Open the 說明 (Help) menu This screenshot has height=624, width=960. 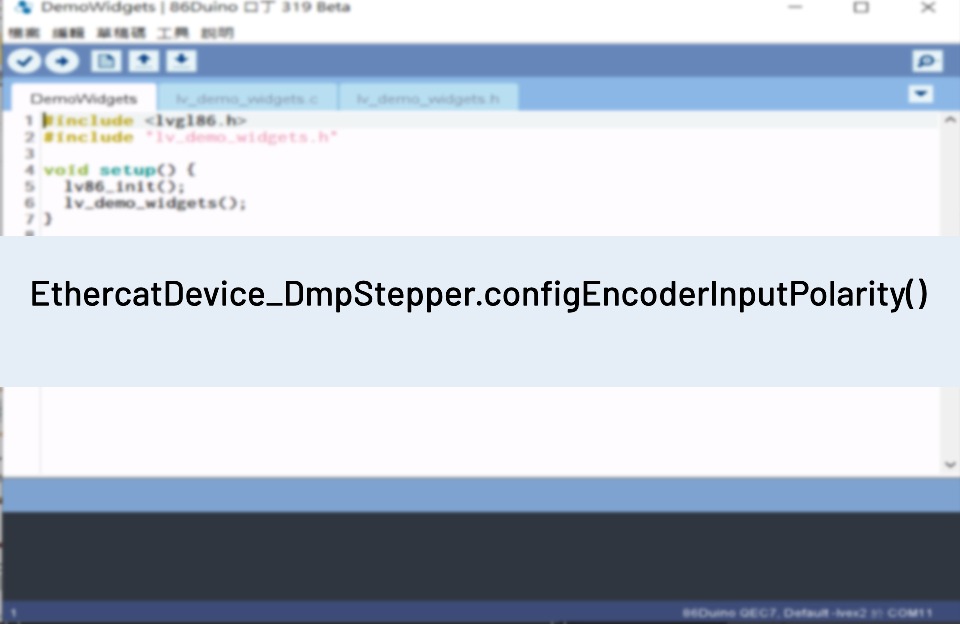tap(215, 31)
